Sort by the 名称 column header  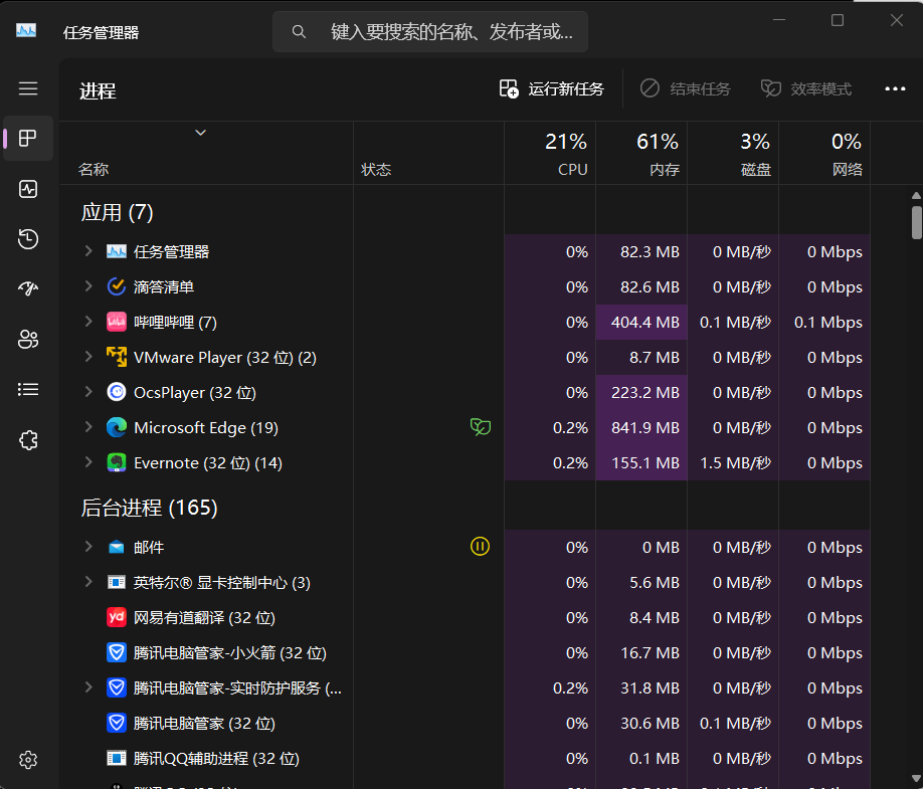point(206,153)
